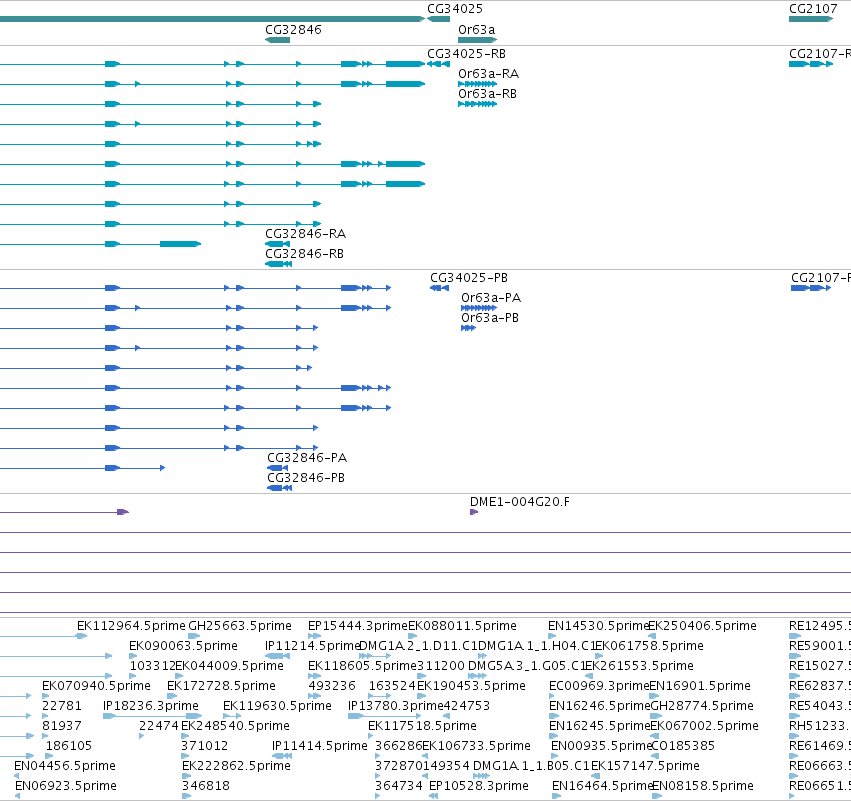Select the EK119630.5prime EST label
851x801 pixels.
(x=277, y=706)
